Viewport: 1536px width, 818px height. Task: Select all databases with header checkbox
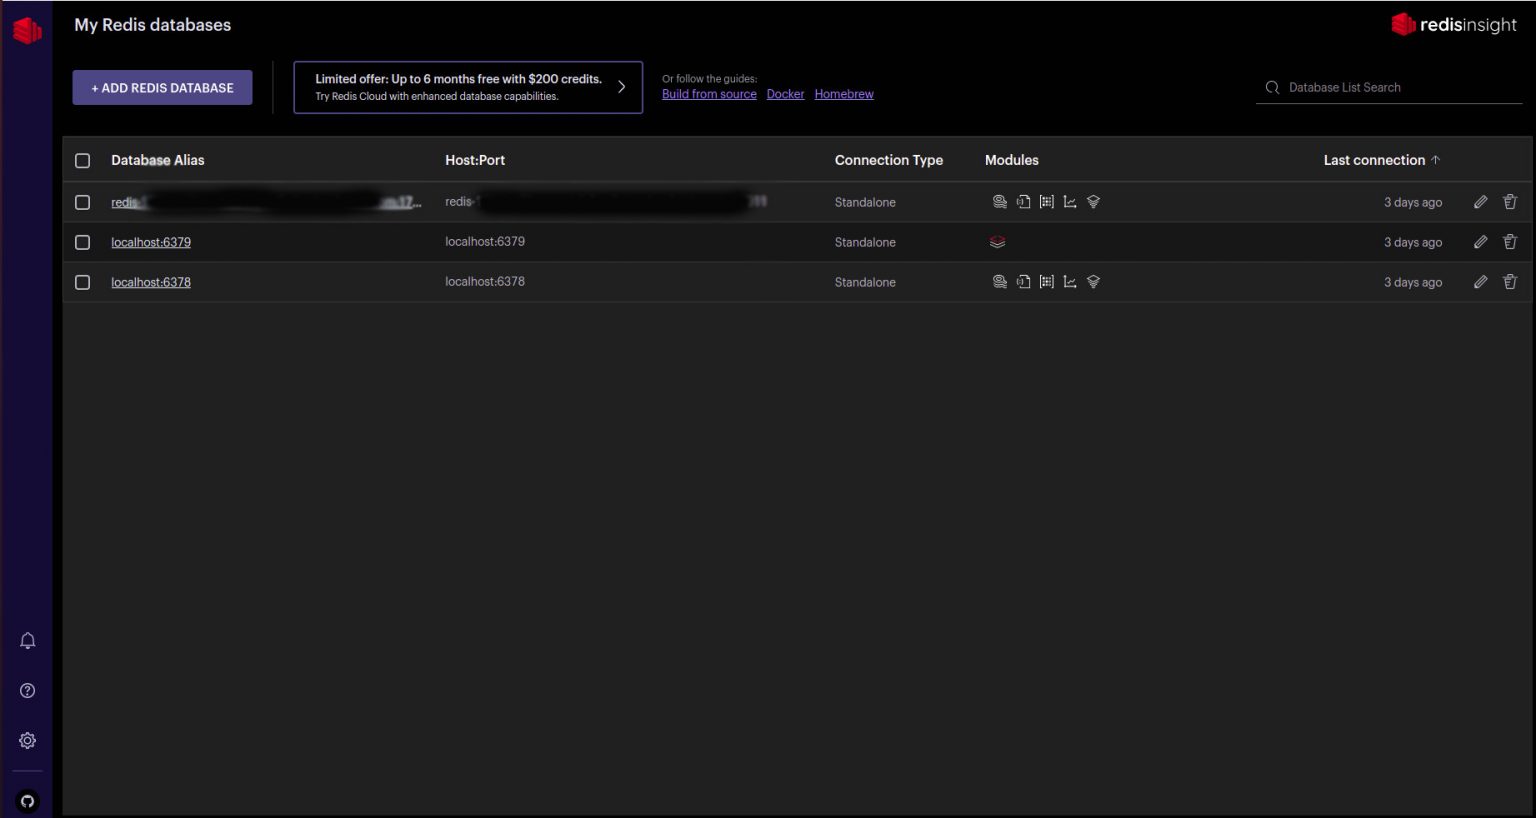[83, 161]
